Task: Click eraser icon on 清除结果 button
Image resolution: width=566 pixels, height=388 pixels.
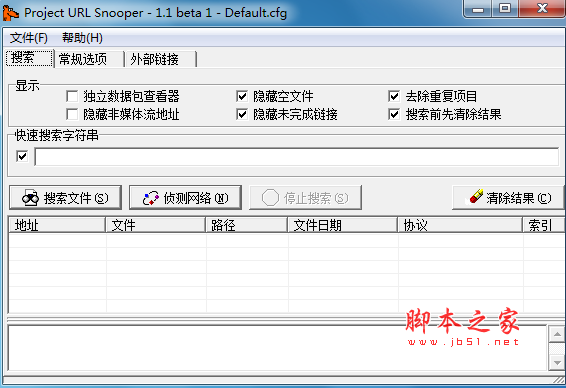Action: coord(476,196)
